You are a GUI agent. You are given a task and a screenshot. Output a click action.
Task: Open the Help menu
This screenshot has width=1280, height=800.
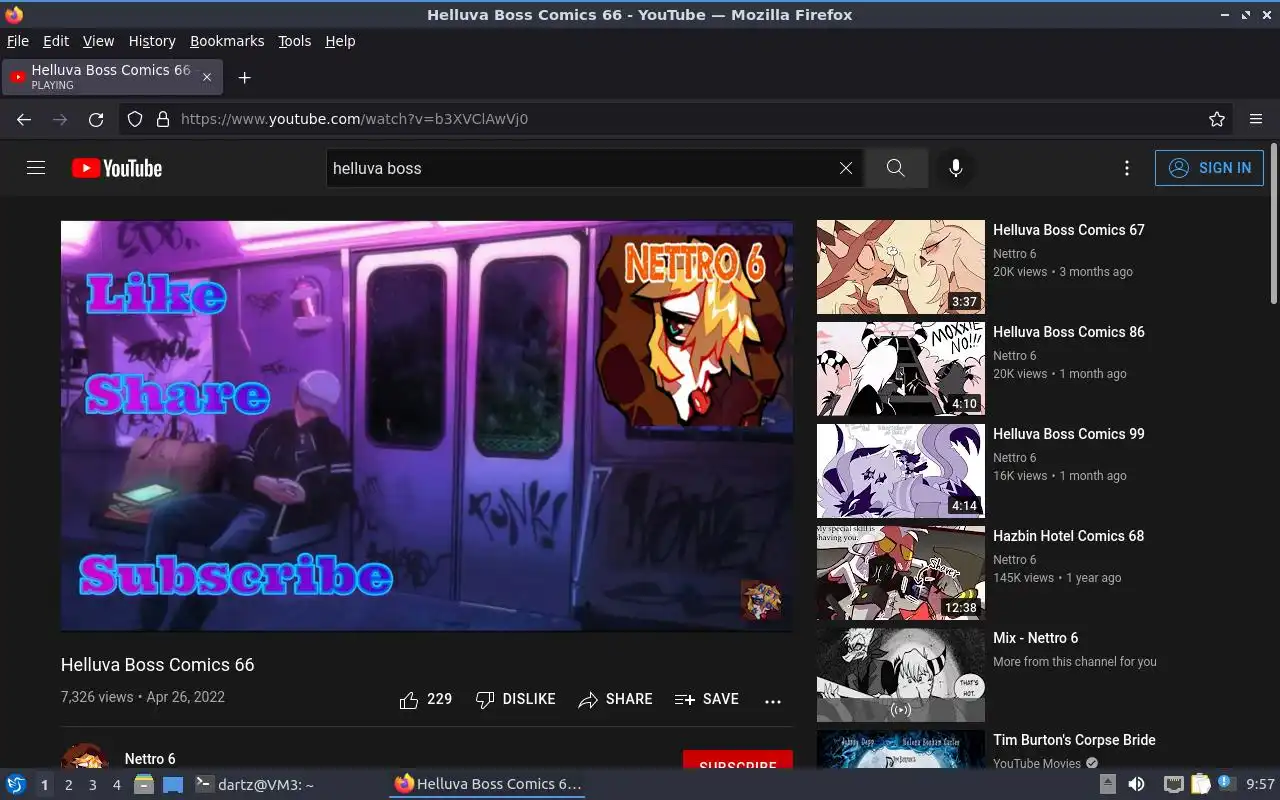pos(340,41)
